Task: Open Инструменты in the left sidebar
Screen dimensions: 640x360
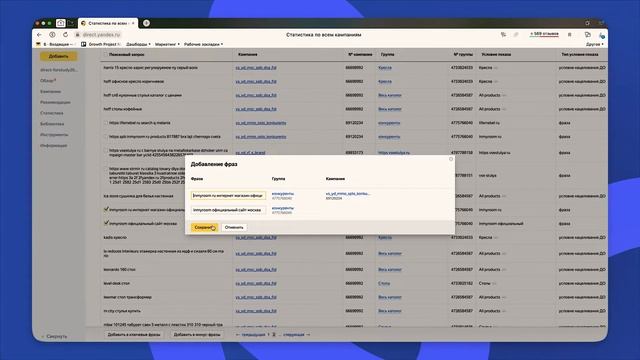Action: [x=54, y=134]
